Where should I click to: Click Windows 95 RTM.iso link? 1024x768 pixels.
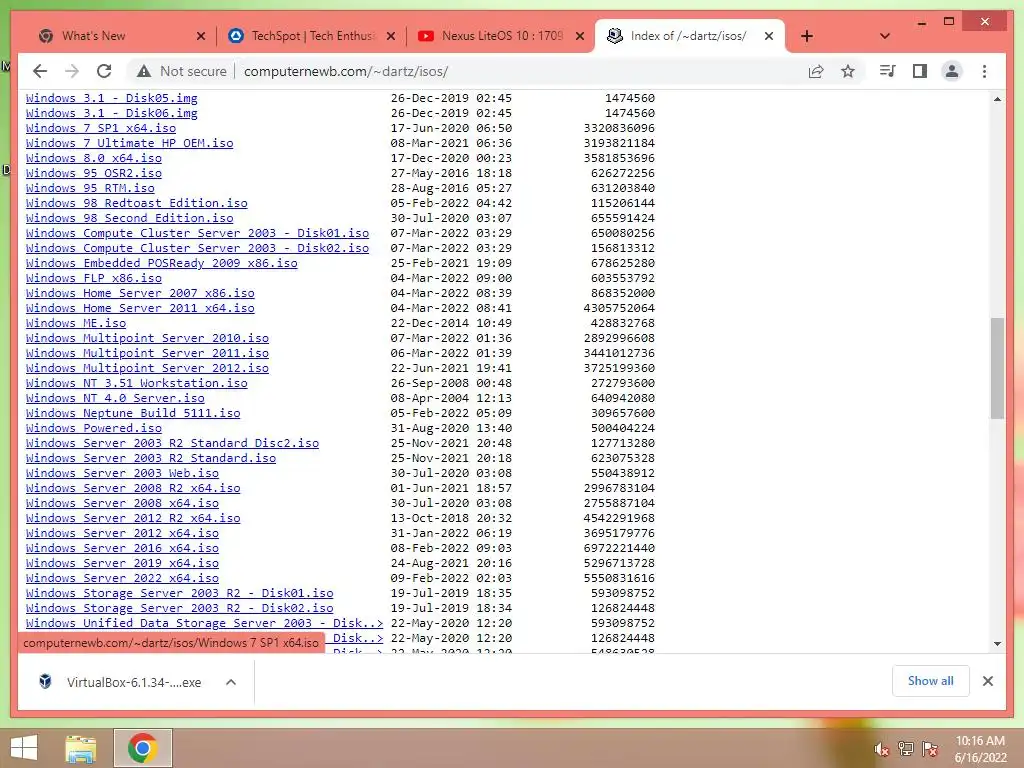point(90,188)
